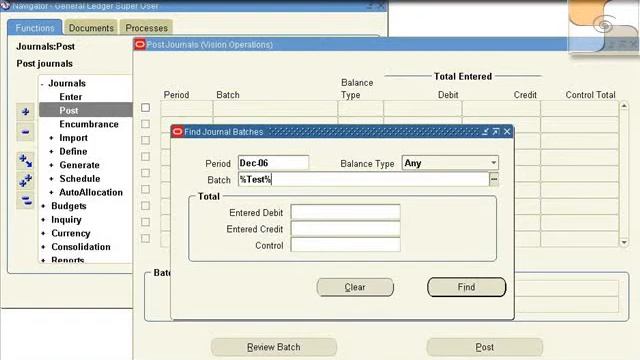Click the collapse (minus) navigator icon
Screen dimensions: 640x360
[25, 132]
